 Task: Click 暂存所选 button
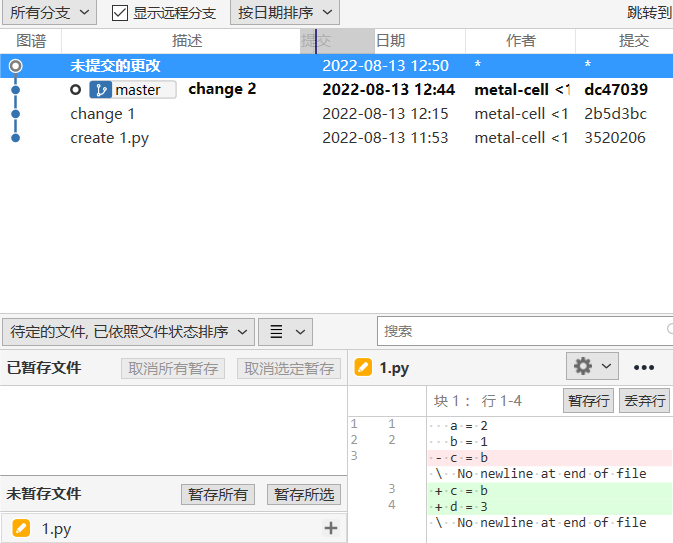pyautogui.click(x=304, y=494)
